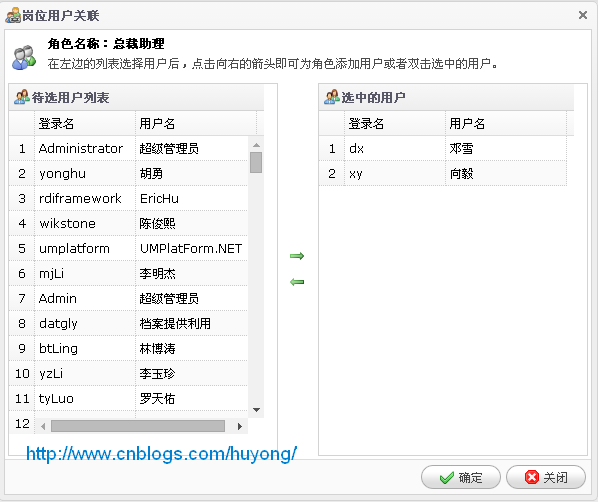The height and width of the screenshot is (502, 598).
Task: Click the 罗天佑 user name cell
Action: point(191,398)
